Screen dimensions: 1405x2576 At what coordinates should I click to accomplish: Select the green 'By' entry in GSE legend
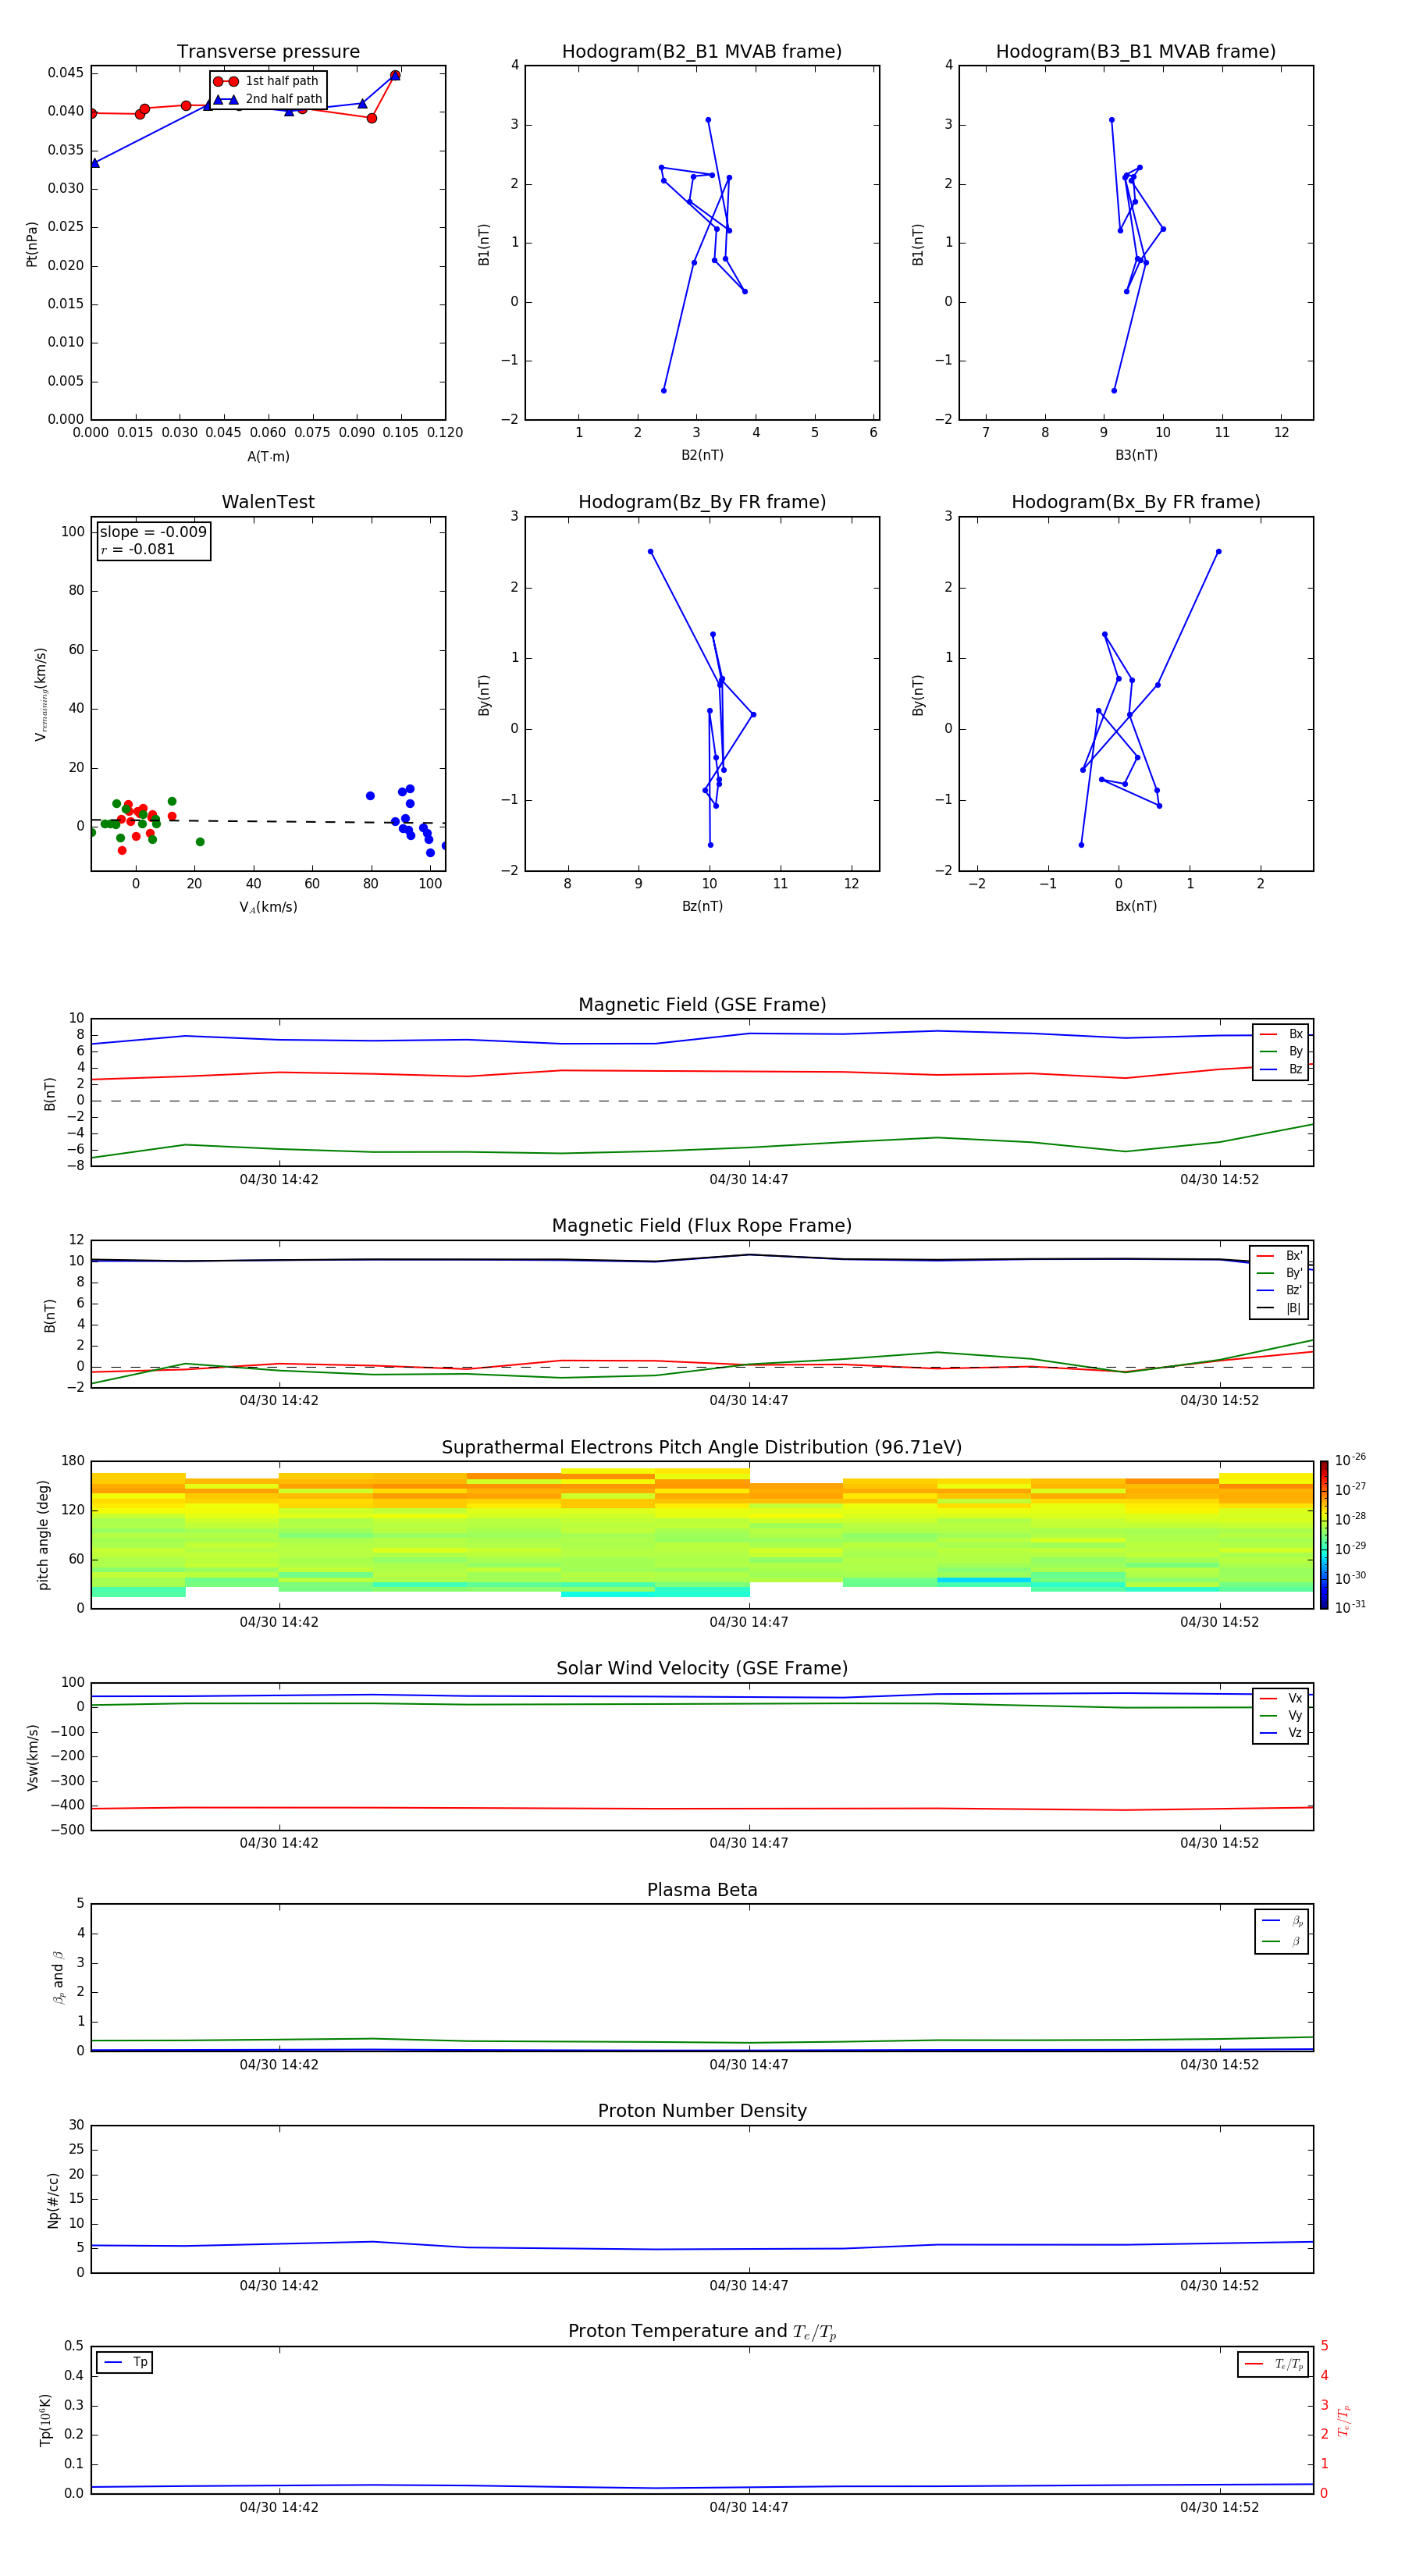1281,1051
